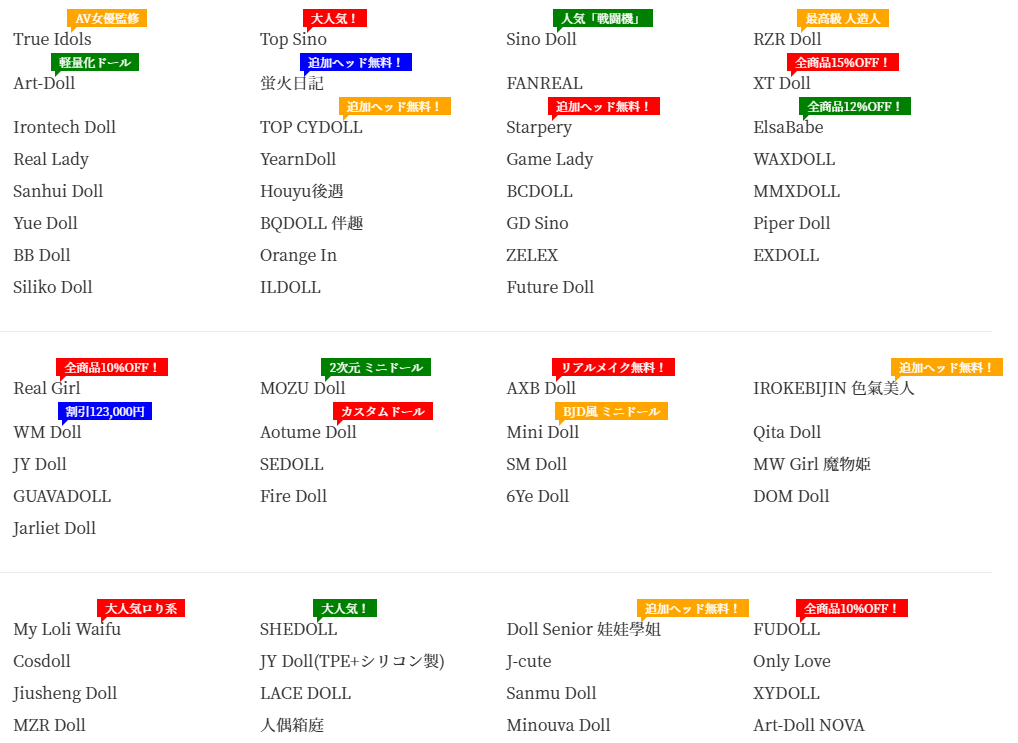Click the Irontech Doll link
This screenshot has width=1018, height=743.
(x=64, y=127)
